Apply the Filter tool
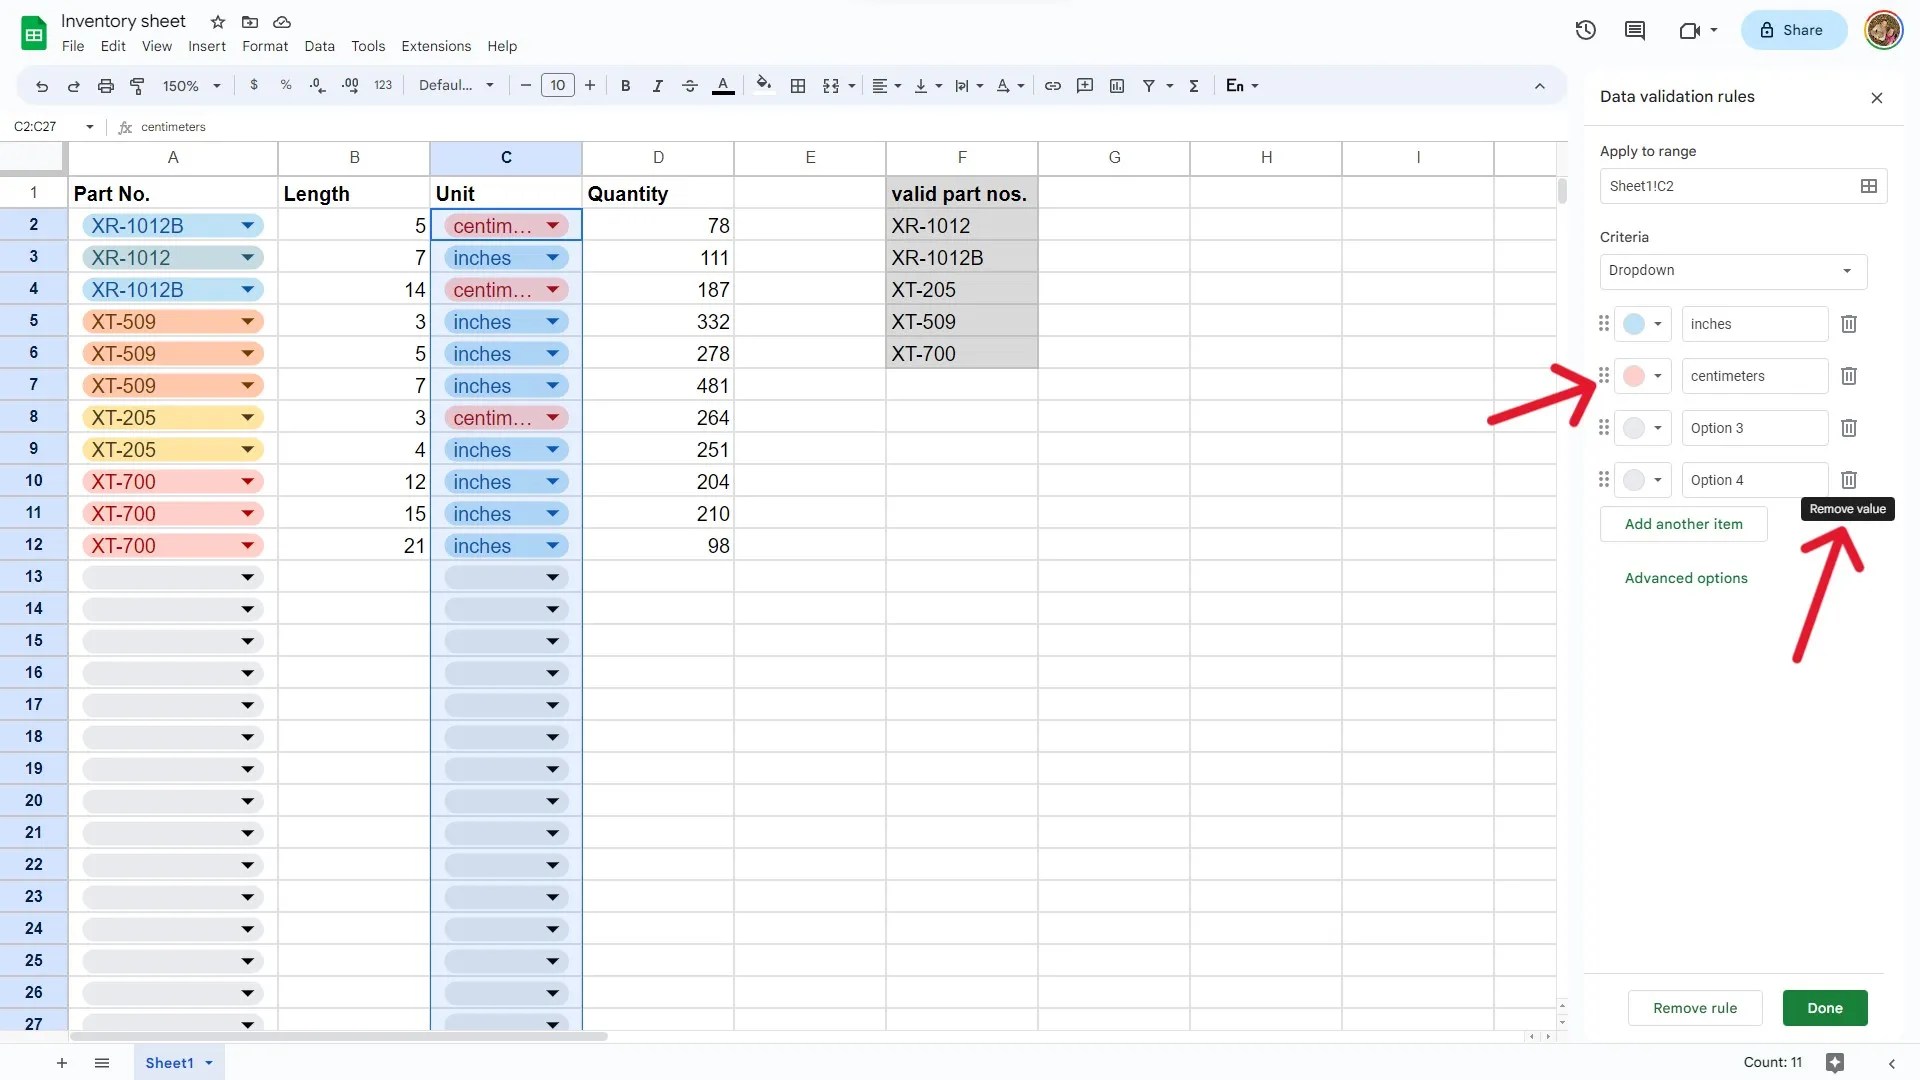Viewport: 1920px width, 1080px height. (1151, 86)
